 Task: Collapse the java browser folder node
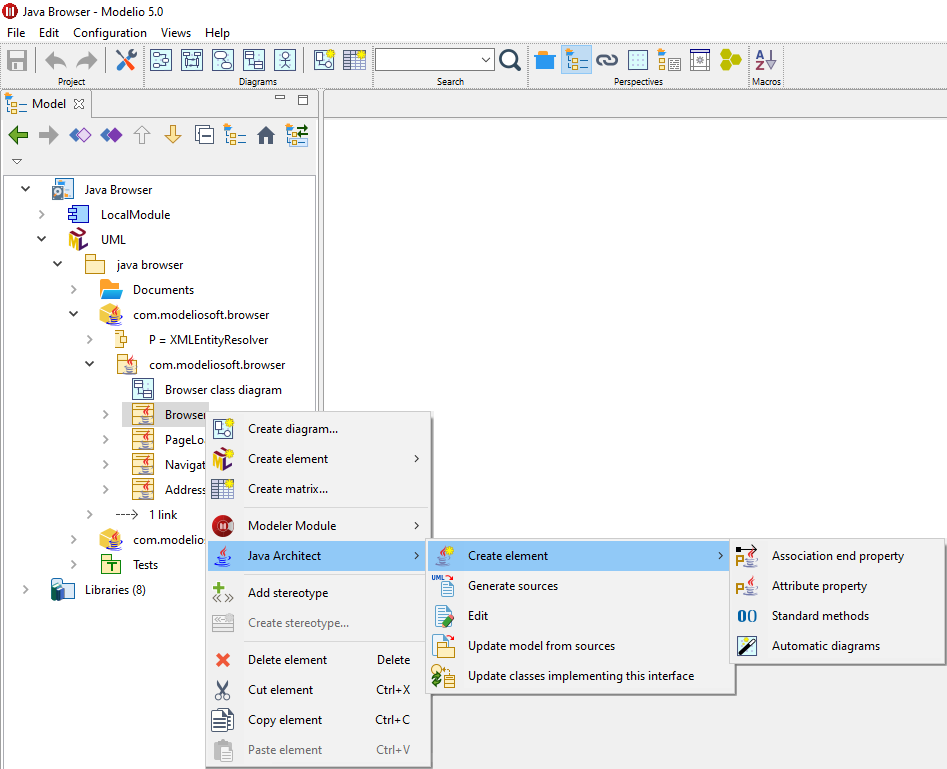click(57, 264)
